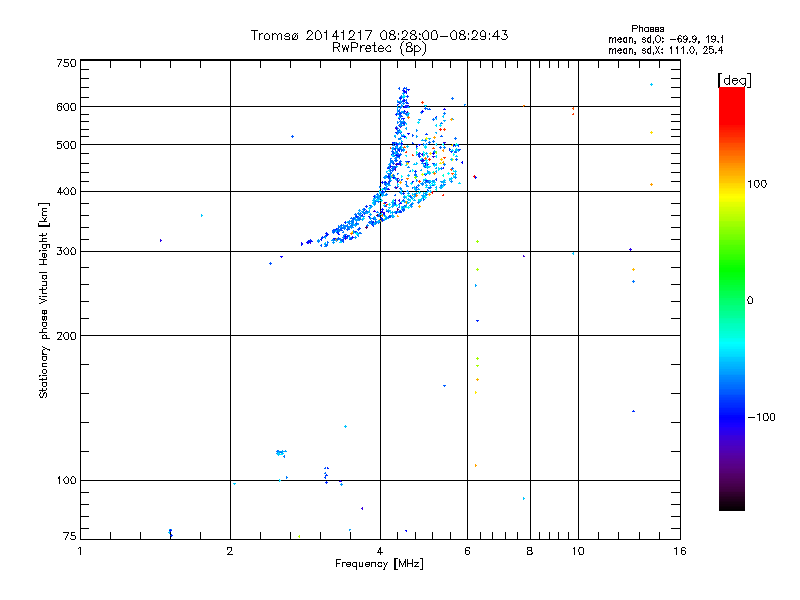Click the y-axis tick label '300'
This screenshot has height=600, width=800.
(66, 252)
